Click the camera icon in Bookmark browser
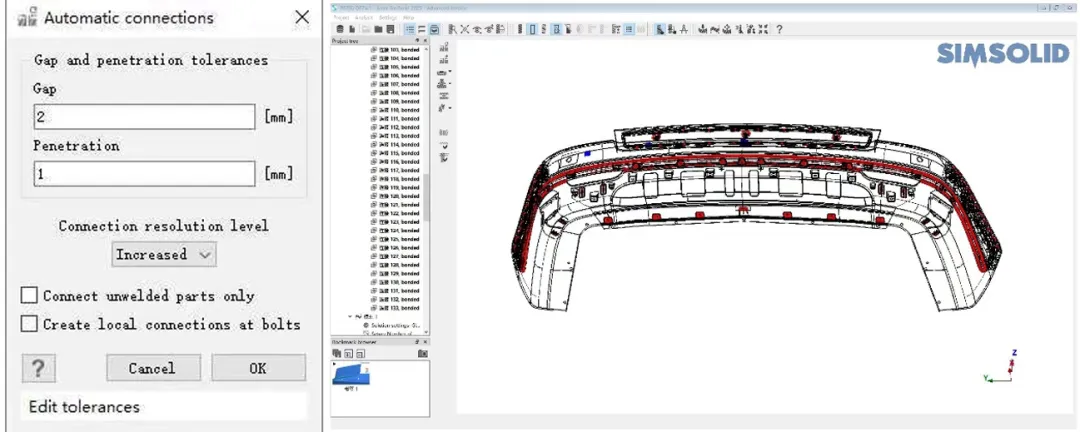The width and height of the screenshot is (1080, 432). pyautogui.click(x=423, y=353)
